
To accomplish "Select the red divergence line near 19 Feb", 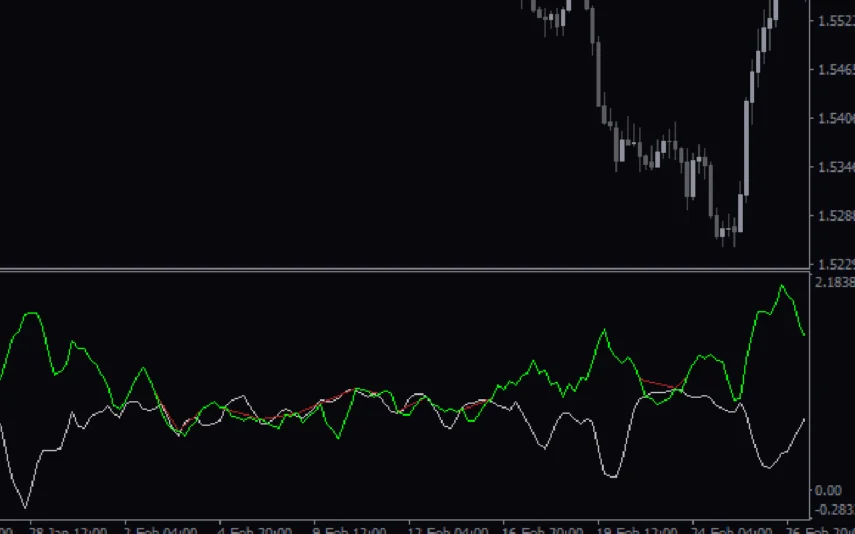I will click(x=662, y=384).
